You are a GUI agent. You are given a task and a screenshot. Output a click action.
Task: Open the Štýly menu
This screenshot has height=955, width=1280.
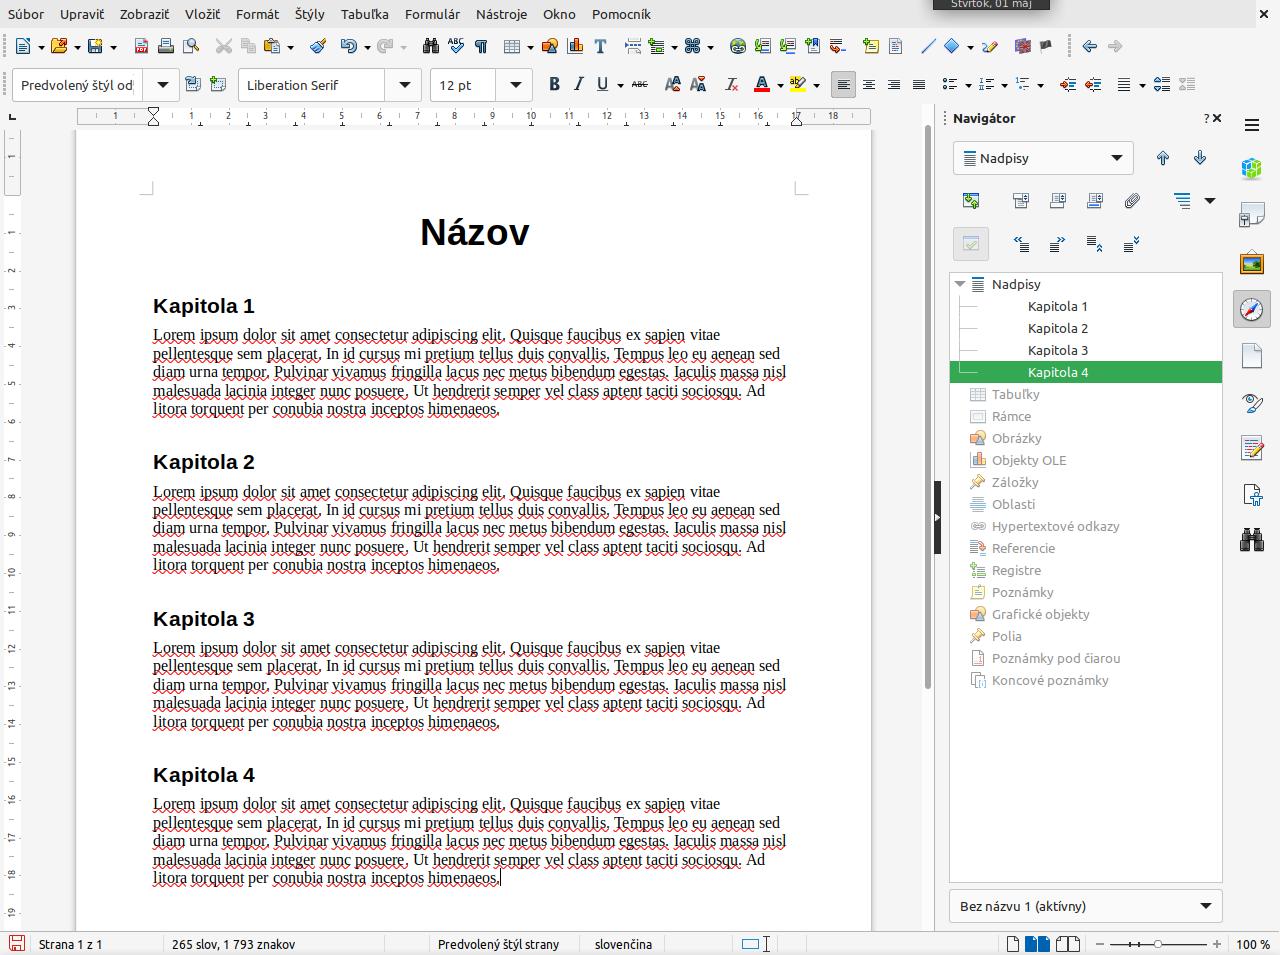click(310, 14)
